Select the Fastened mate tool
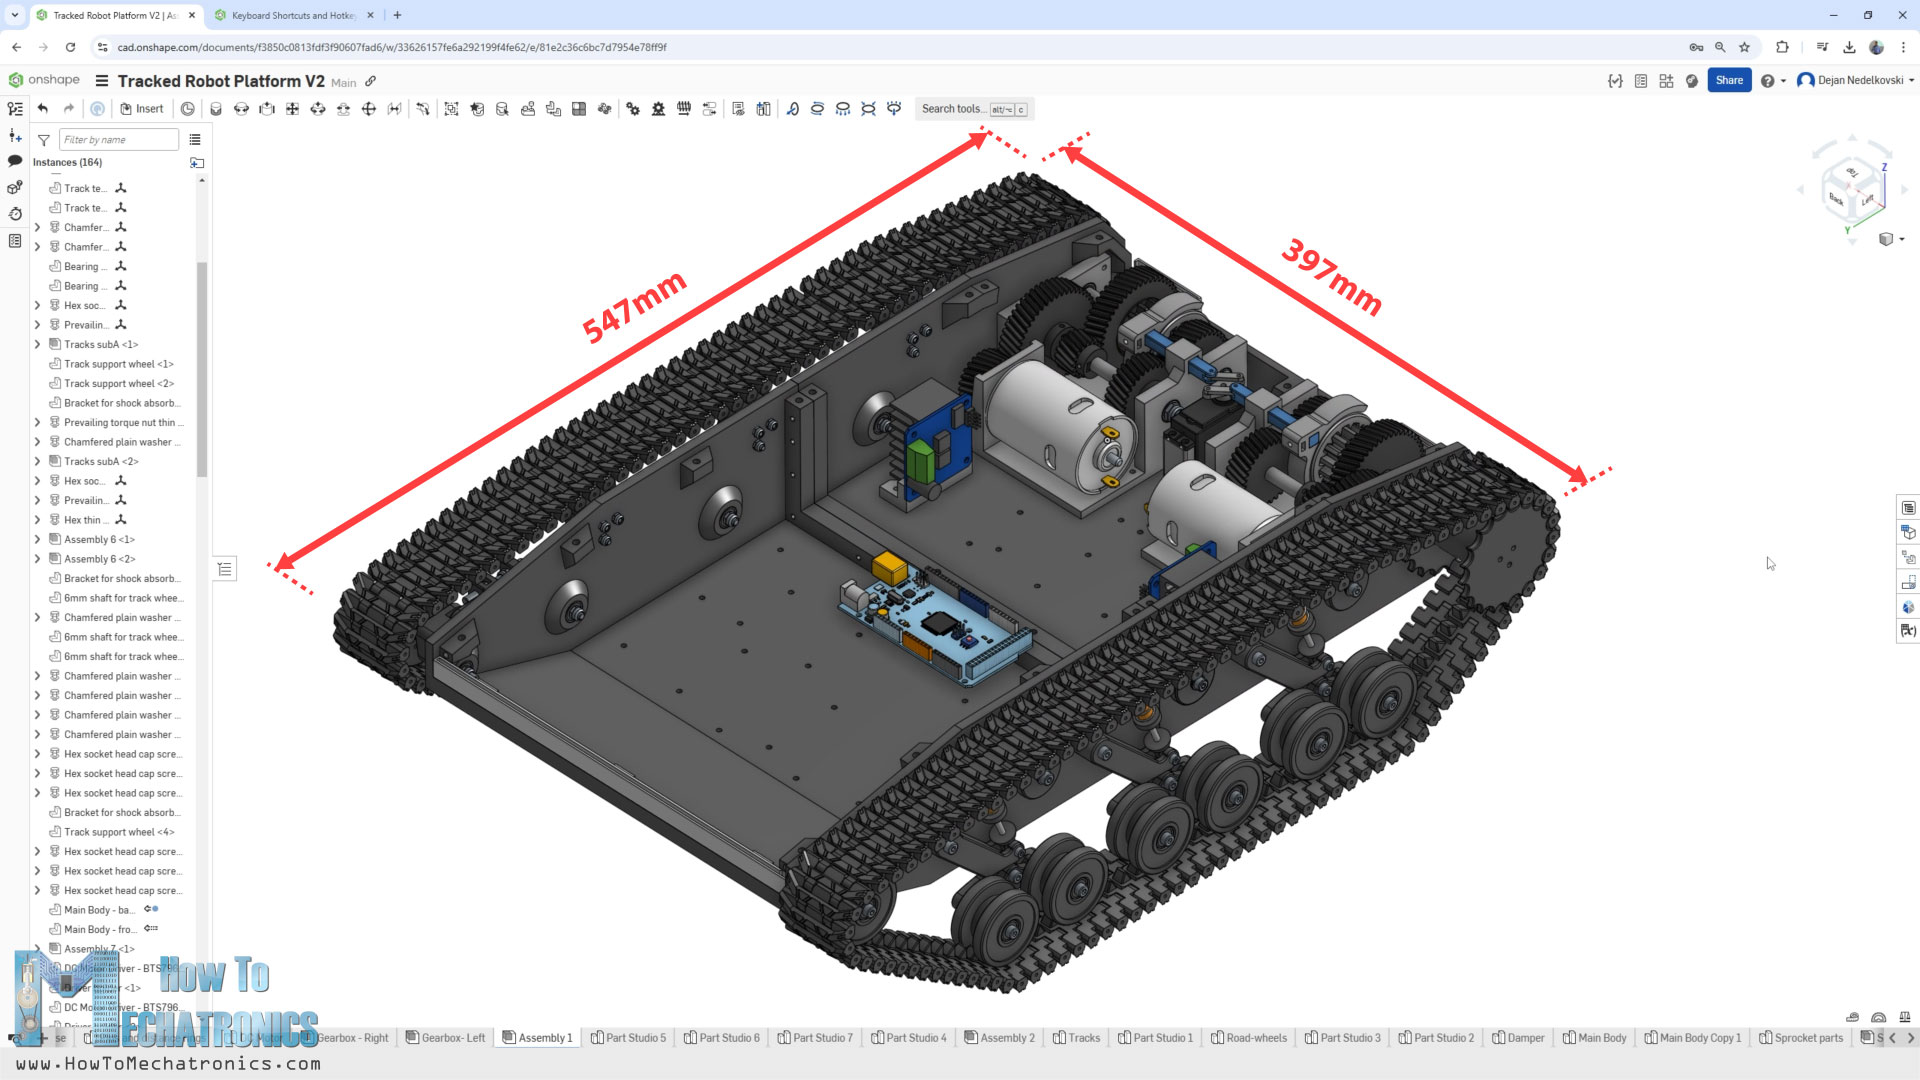 [x=215, y=109]
